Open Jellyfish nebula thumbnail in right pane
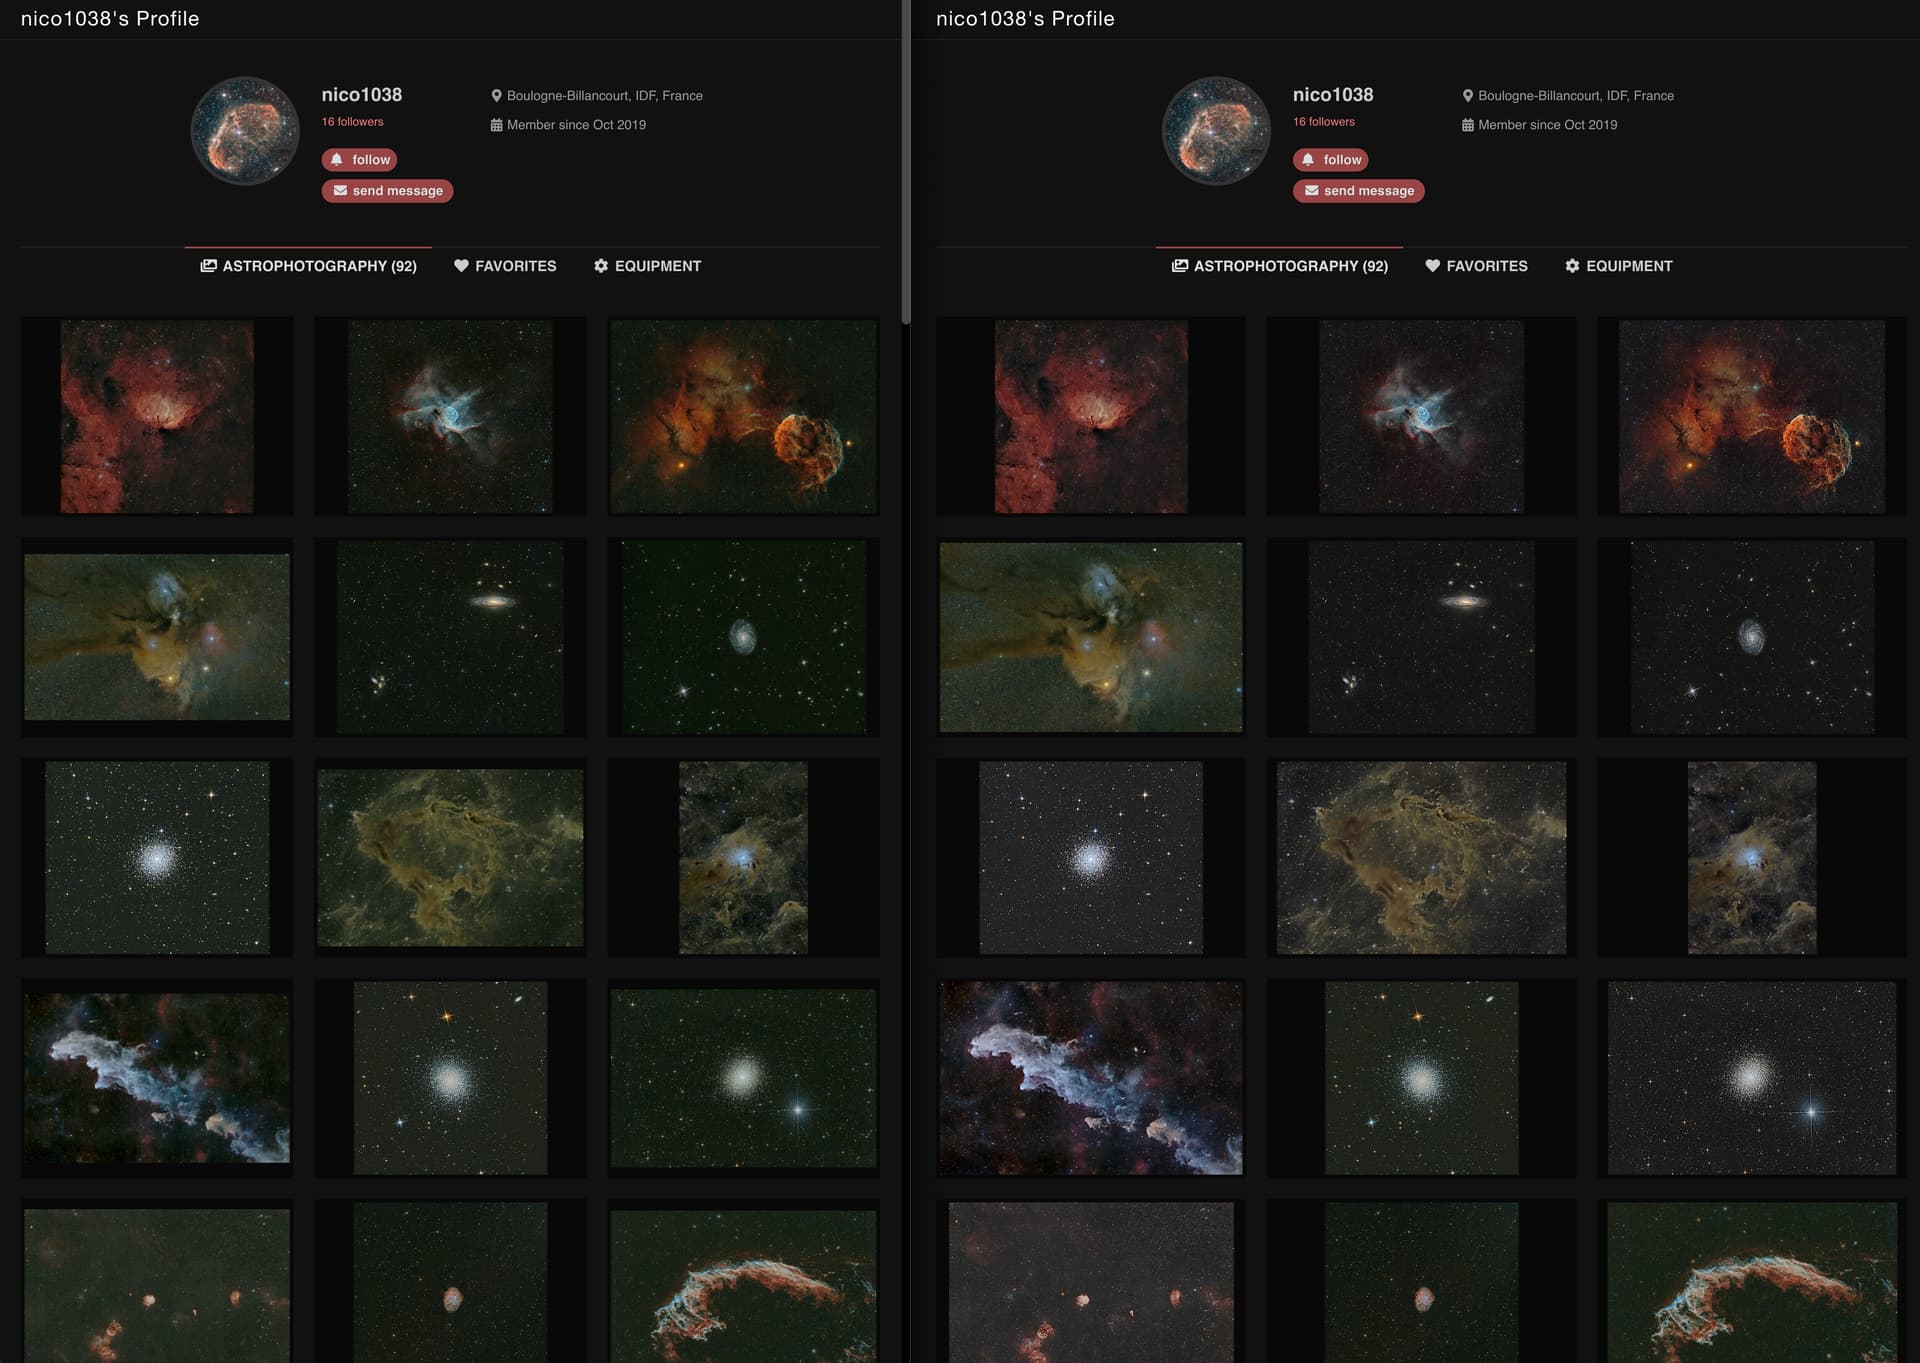This screenshot has height=1363, width=1920. [x=1752, y=417]
